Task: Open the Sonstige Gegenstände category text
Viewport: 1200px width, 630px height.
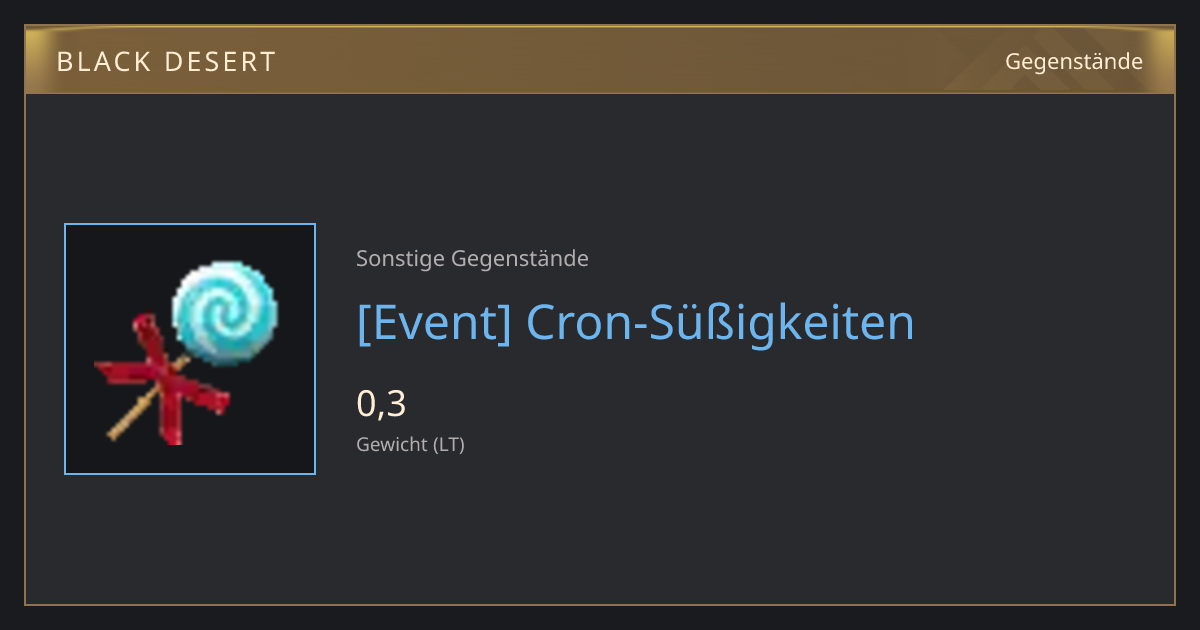Action: point(472,259)
